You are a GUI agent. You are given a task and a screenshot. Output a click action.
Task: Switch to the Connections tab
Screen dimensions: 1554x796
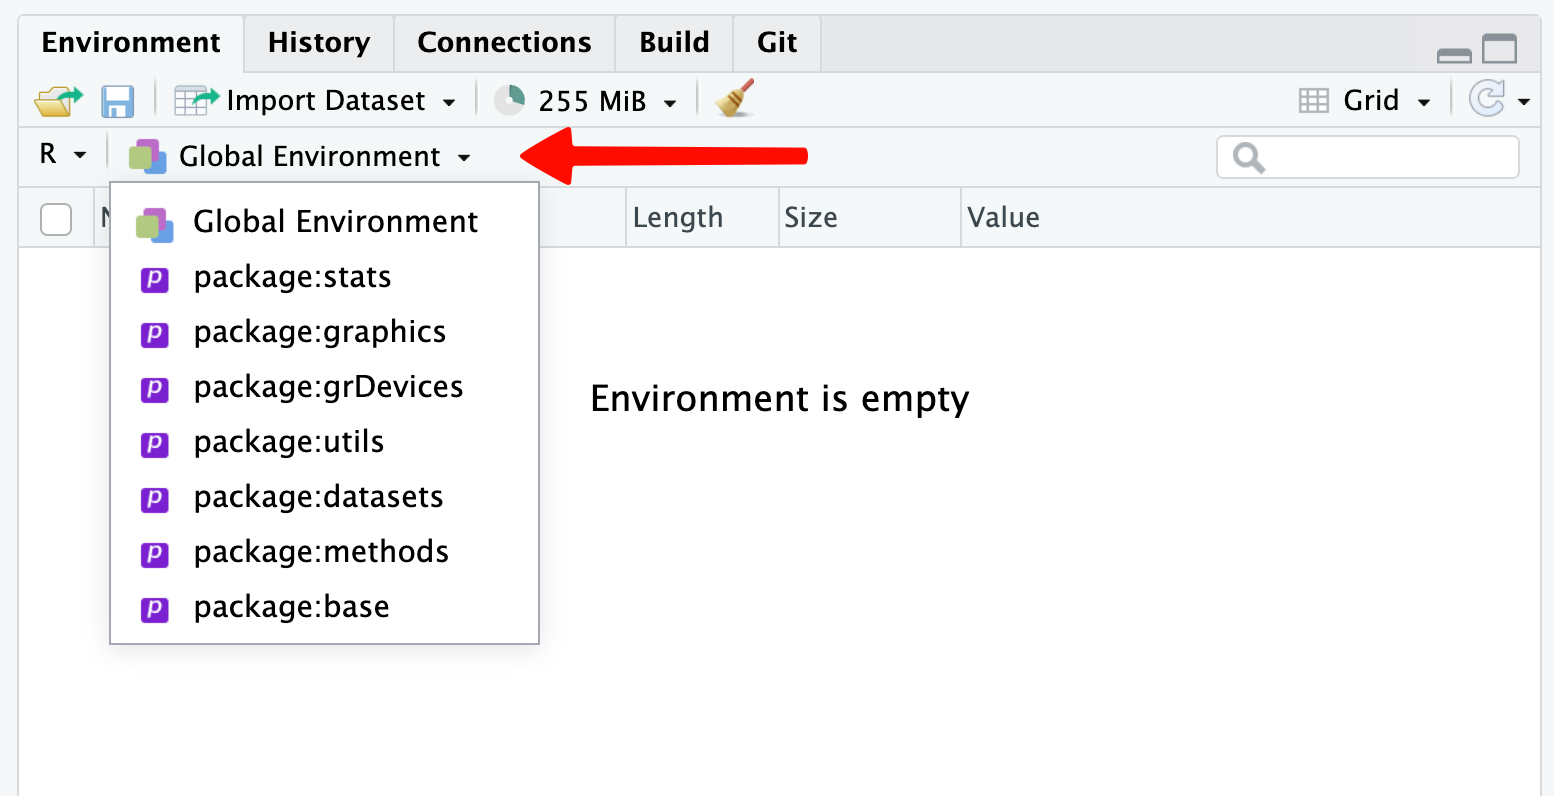tap(504, 43)
